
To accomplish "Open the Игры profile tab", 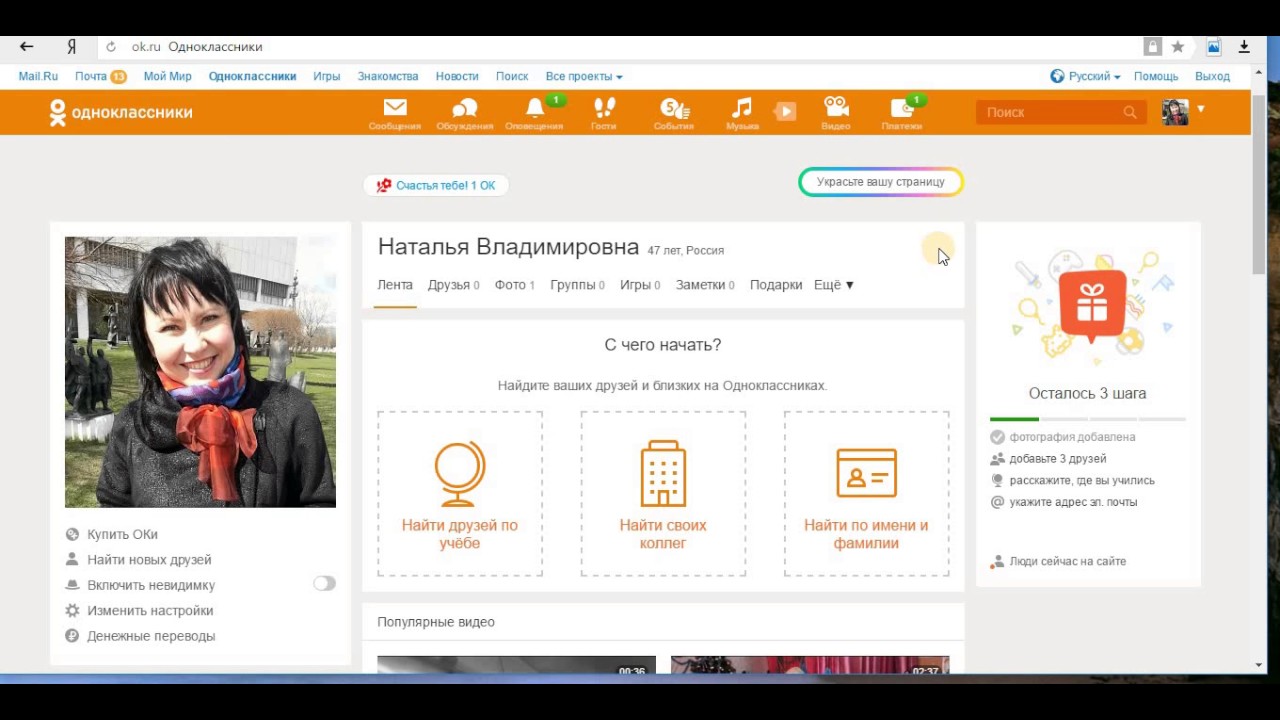I will (640, 285).
